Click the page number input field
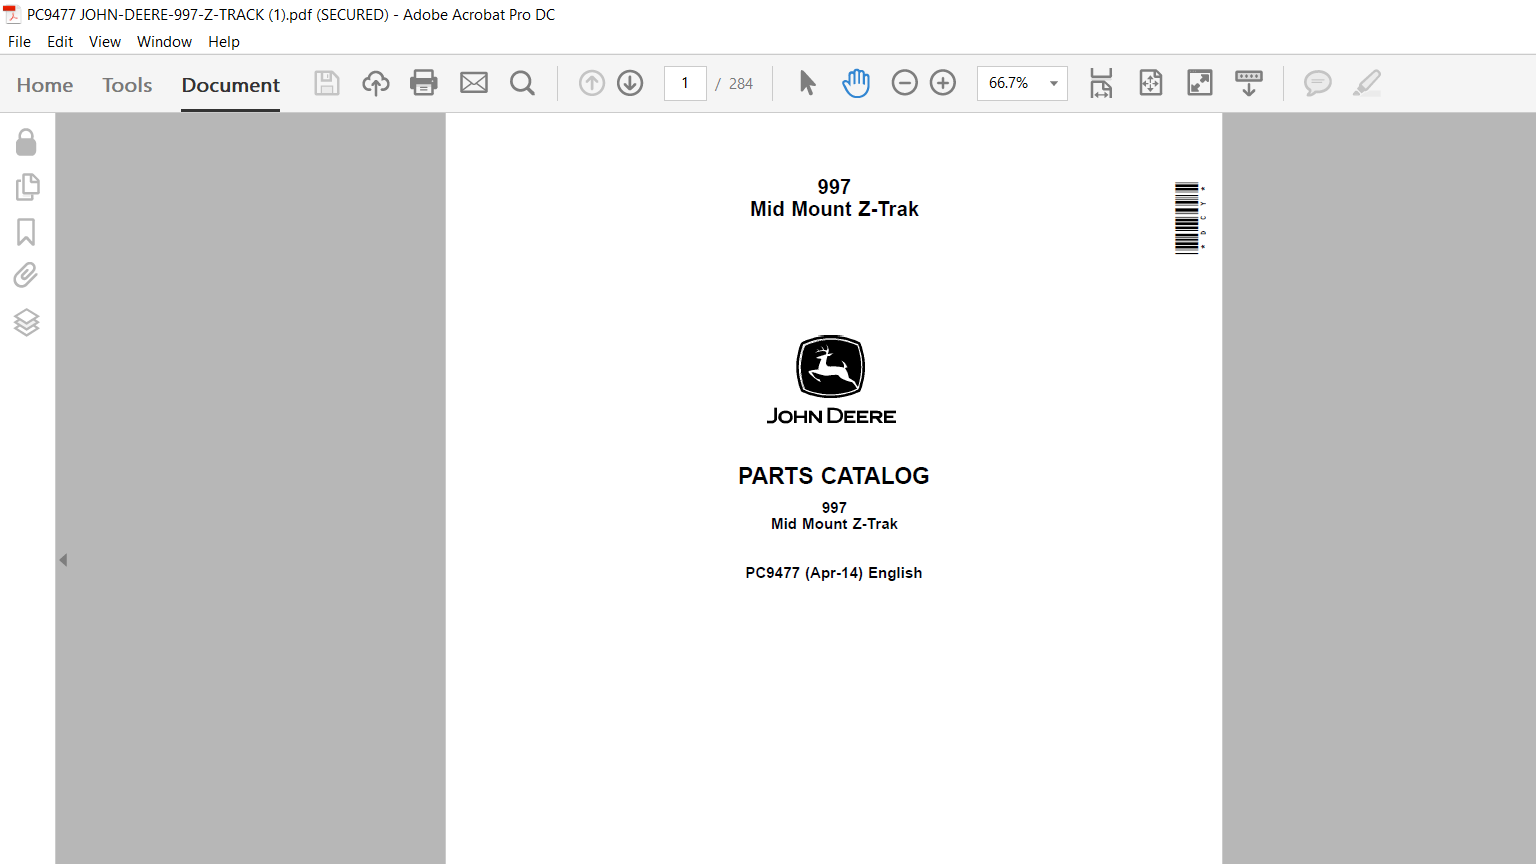This screenshot has height=864, width=1536. (685, 83)
